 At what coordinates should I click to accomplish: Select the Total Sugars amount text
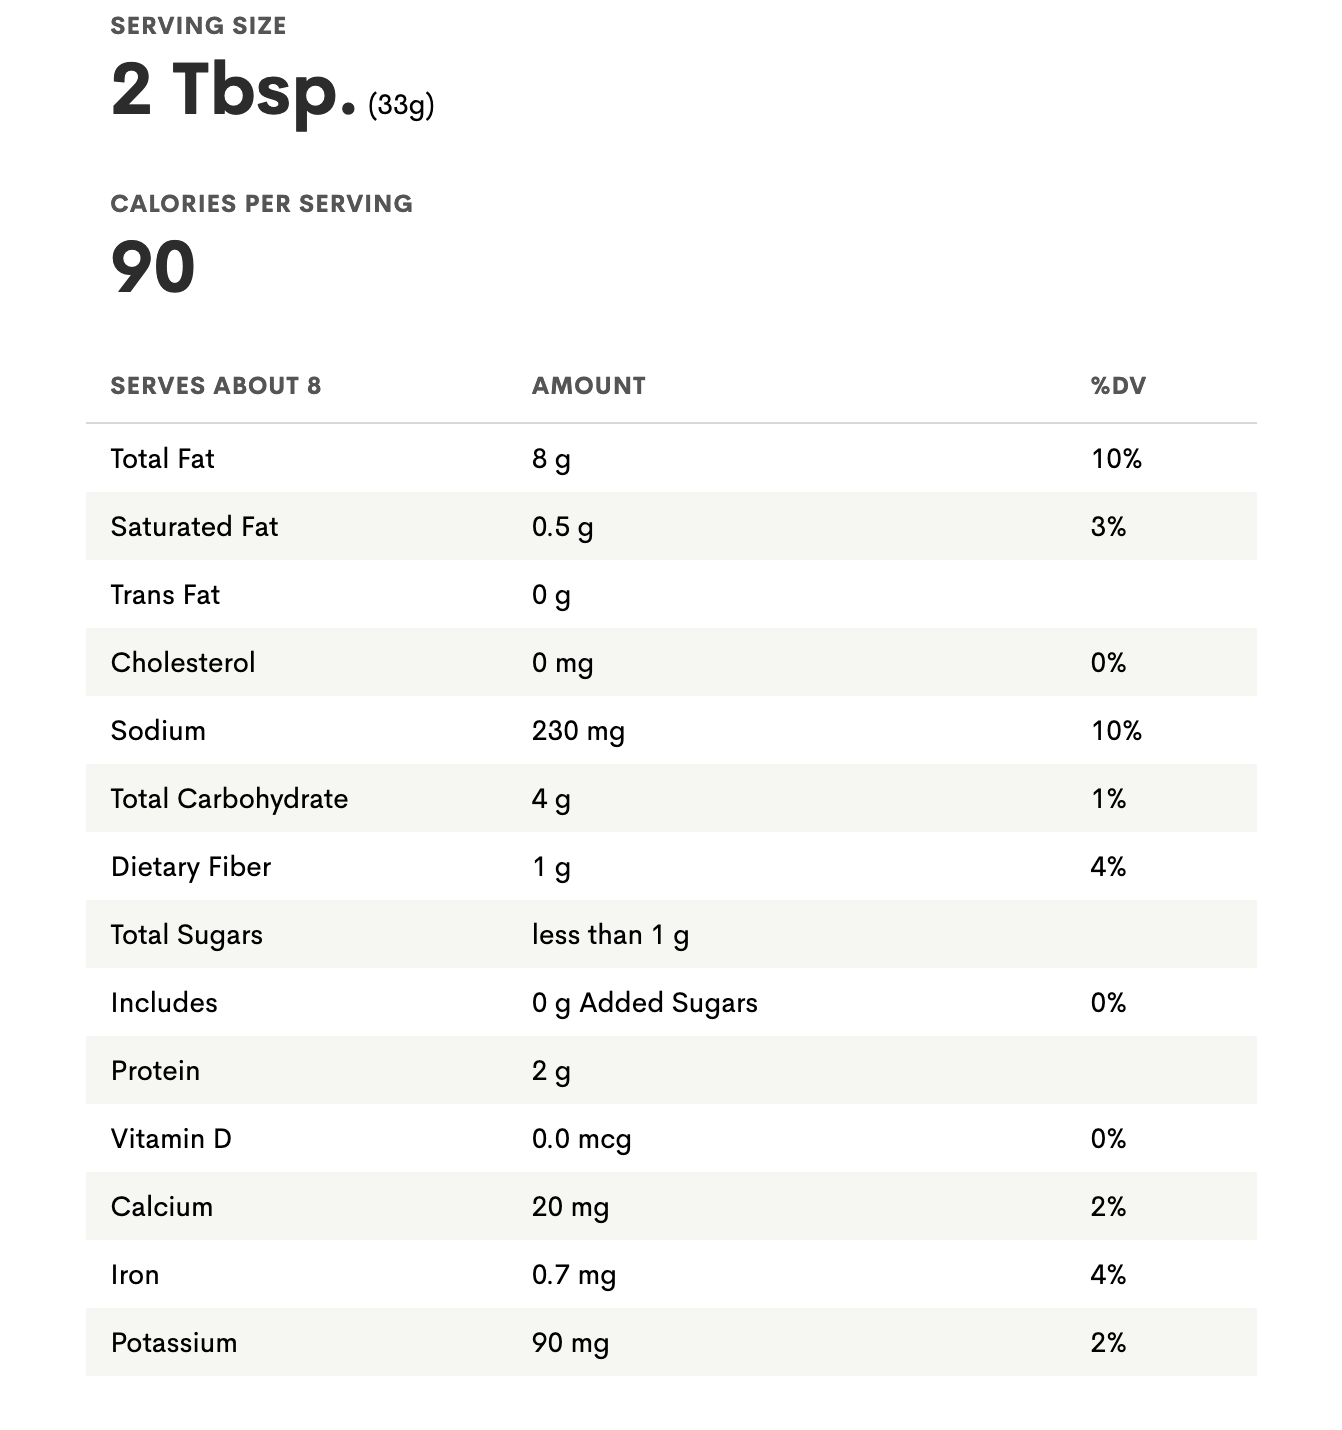610,935
